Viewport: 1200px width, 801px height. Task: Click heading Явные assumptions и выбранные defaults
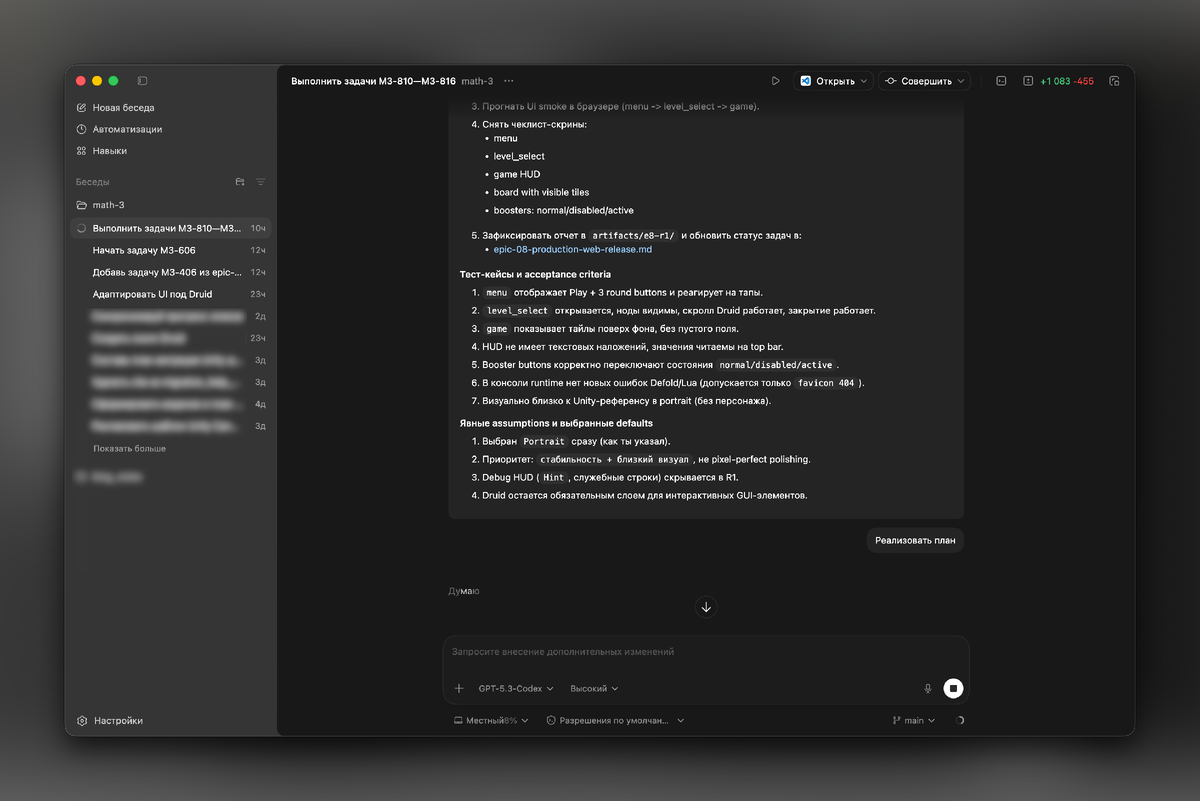pyautogui.click(x=556, y=423)
